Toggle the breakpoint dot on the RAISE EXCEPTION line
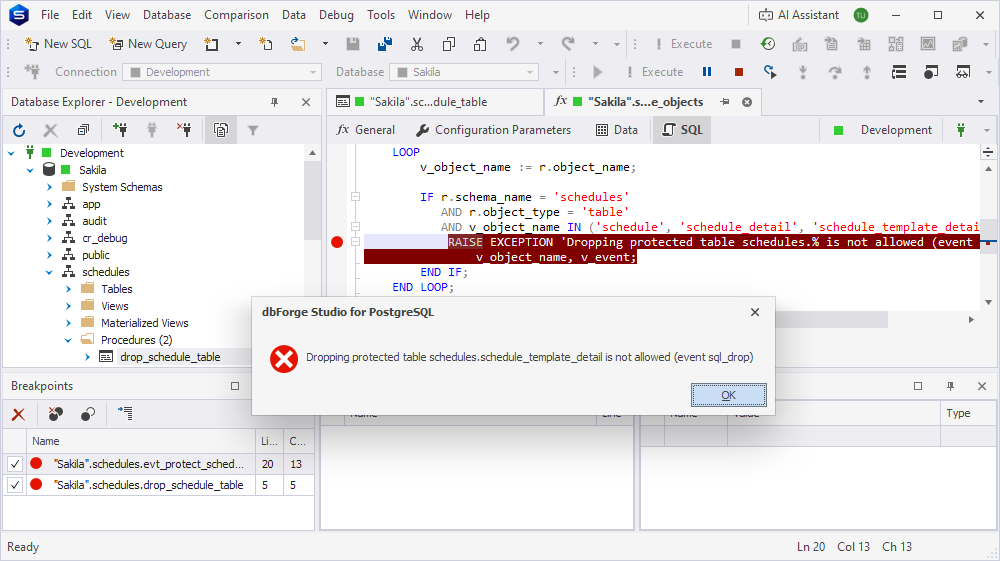 tap(337, 242)
